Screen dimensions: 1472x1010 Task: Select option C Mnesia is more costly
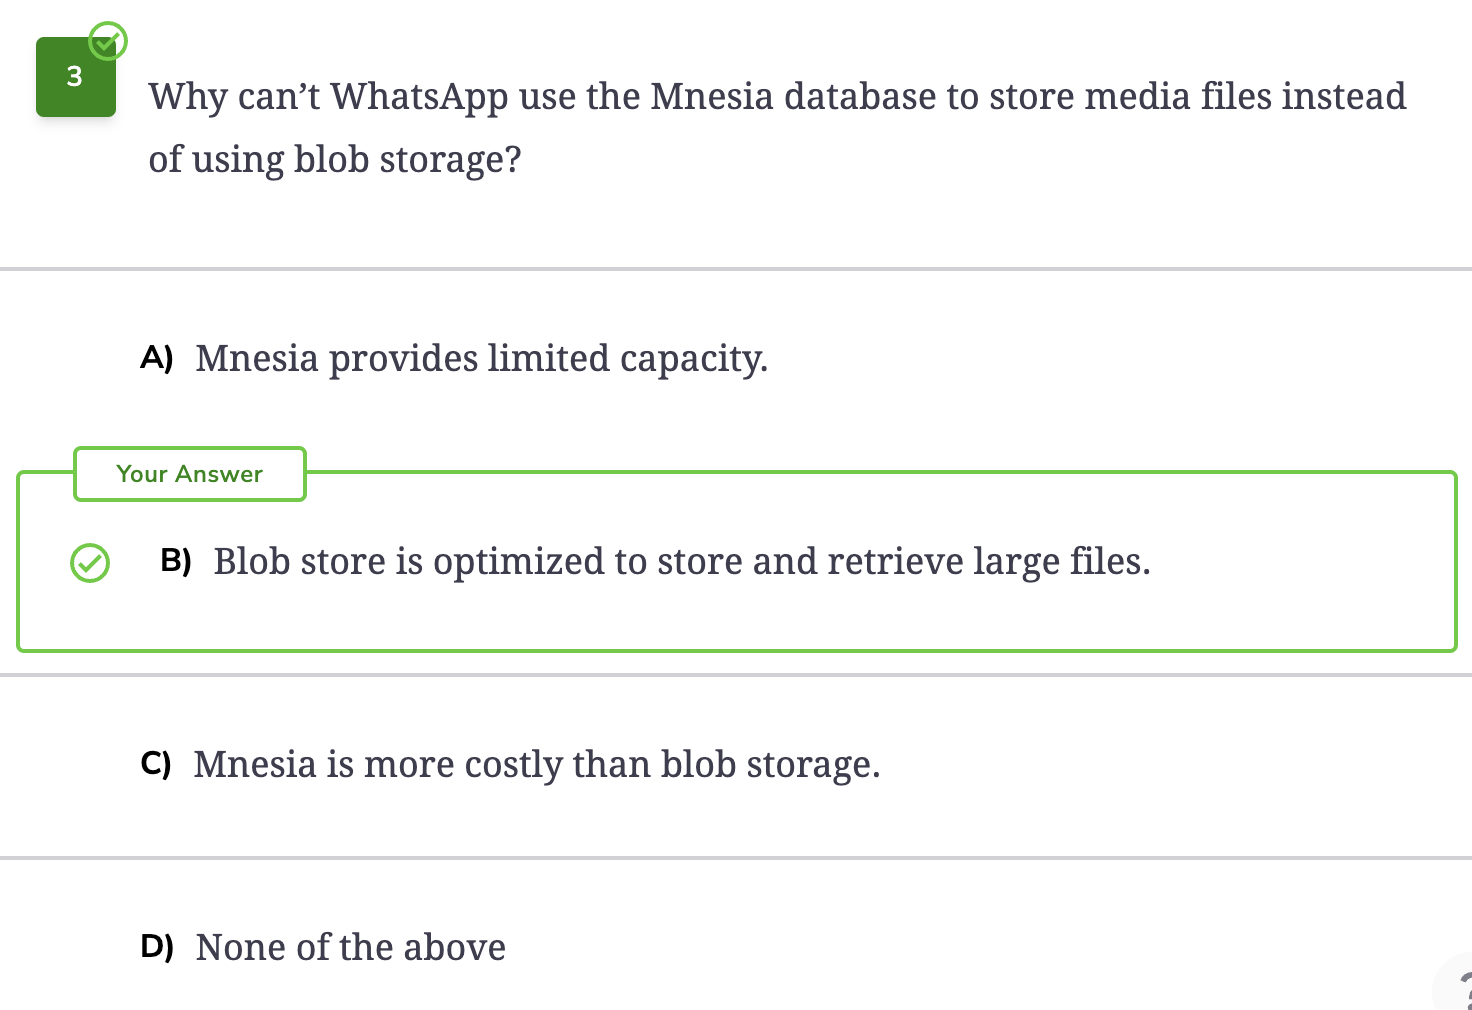click(510, 765)
